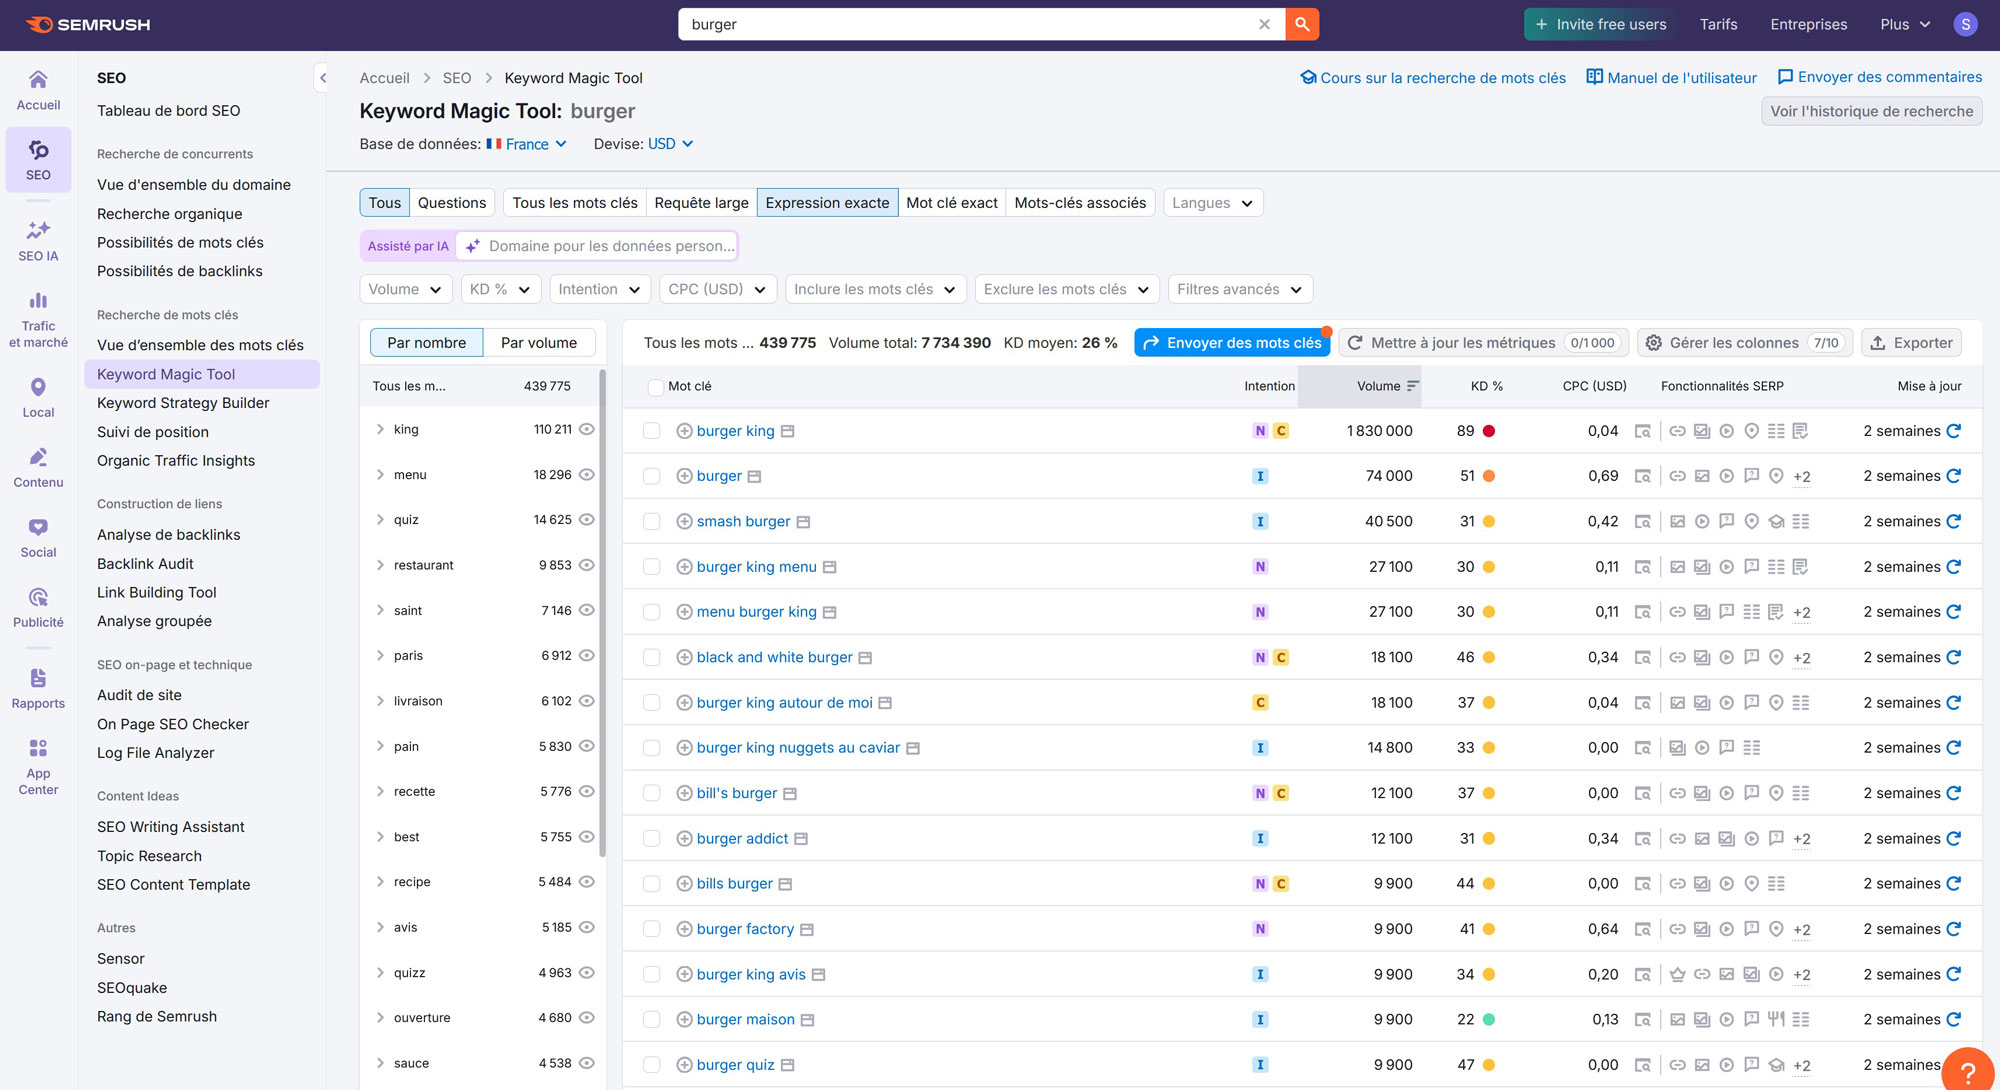The width and height of the screenshot is (2000, 1090).
Task: Switch to the Questions tab
Action: (452, 203)
